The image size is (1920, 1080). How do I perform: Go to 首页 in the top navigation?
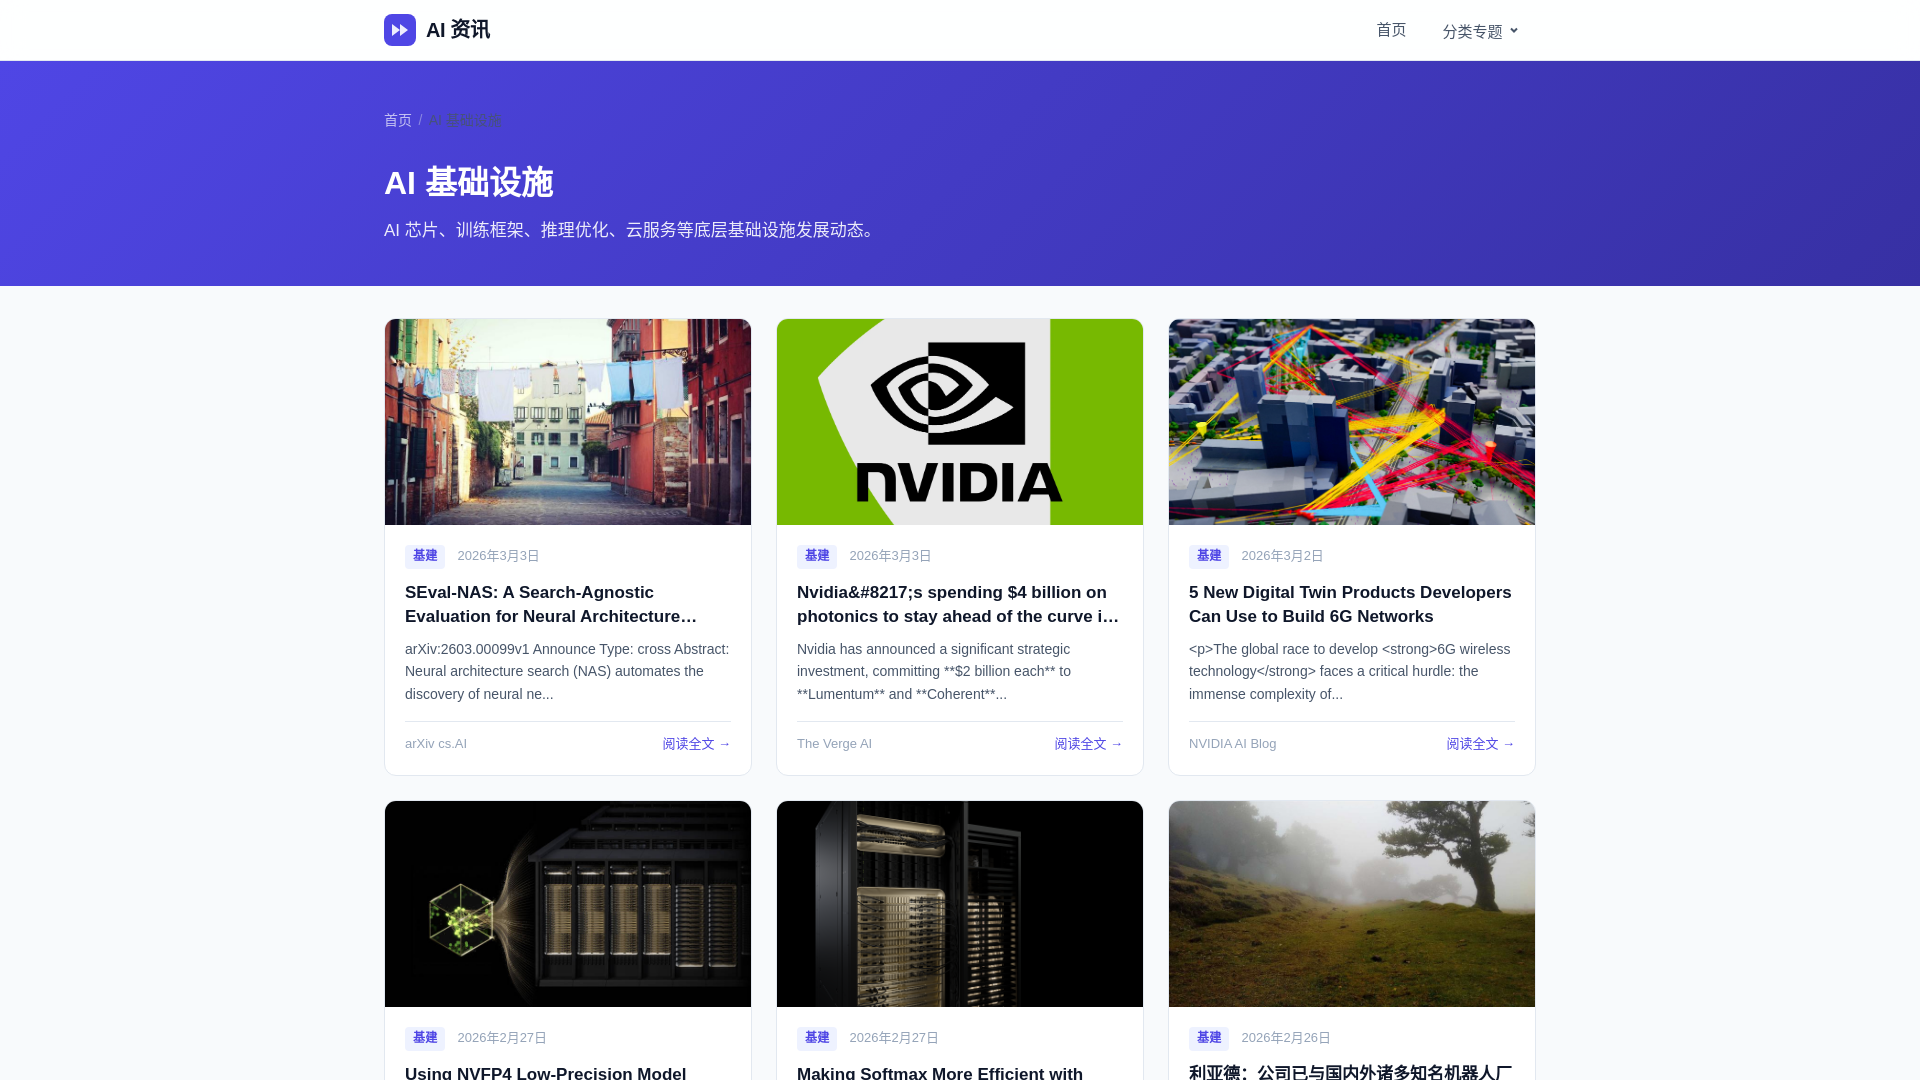1391,30
